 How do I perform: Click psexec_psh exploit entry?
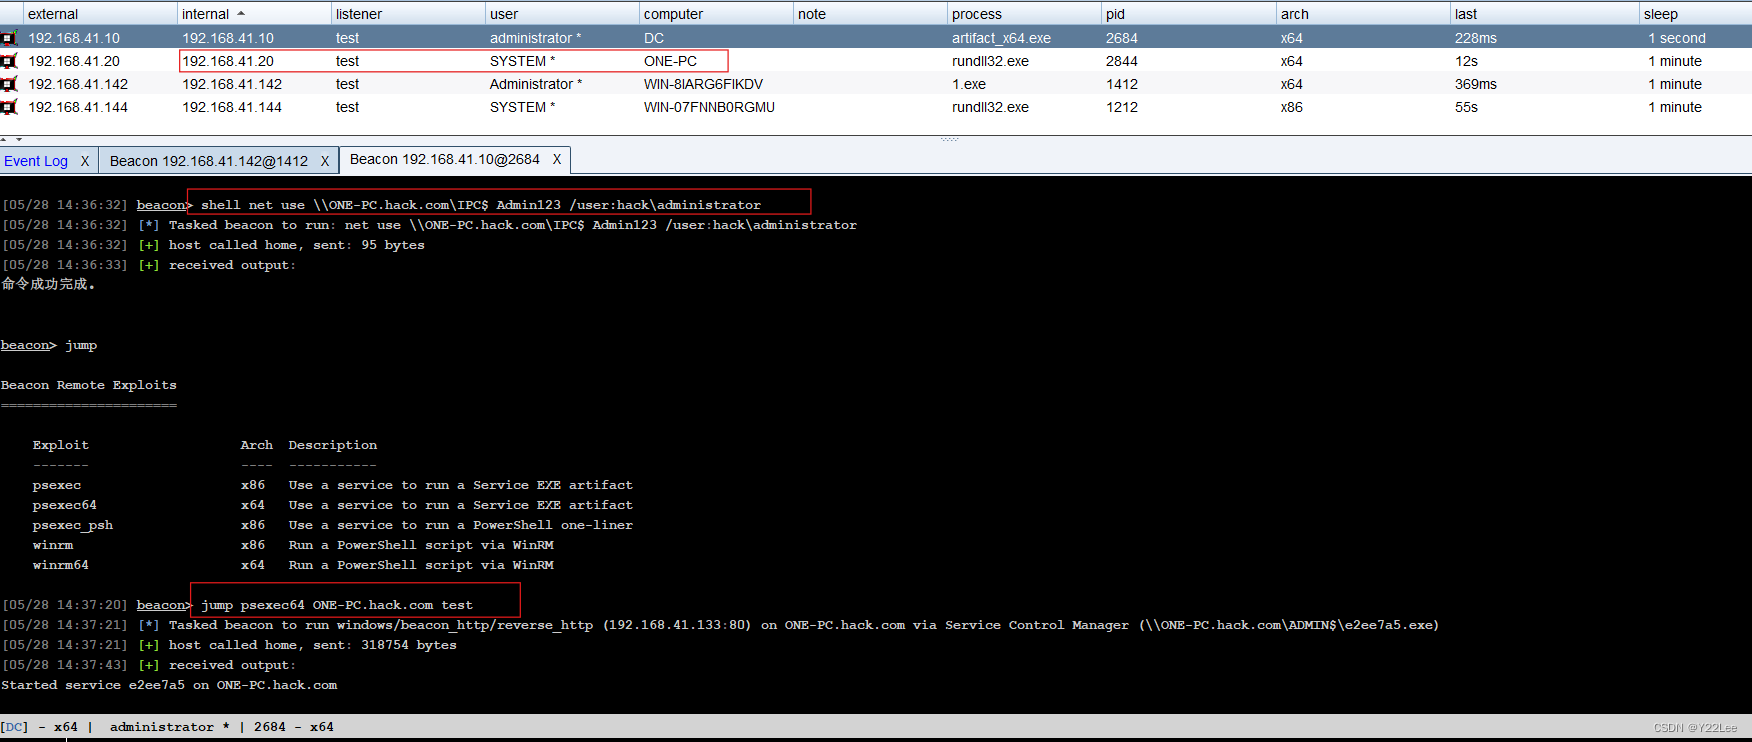click(x=73, y=525)
